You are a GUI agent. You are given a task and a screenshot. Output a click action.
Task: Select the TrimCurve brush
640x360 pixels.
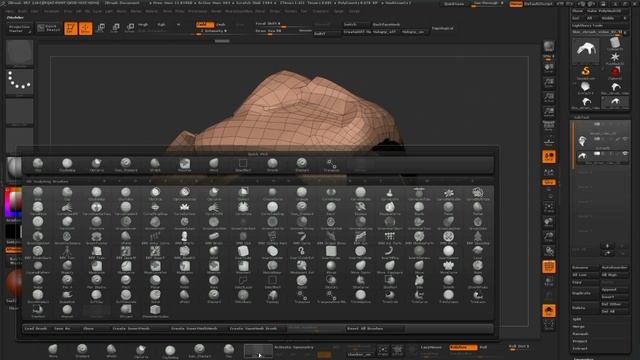419,297
